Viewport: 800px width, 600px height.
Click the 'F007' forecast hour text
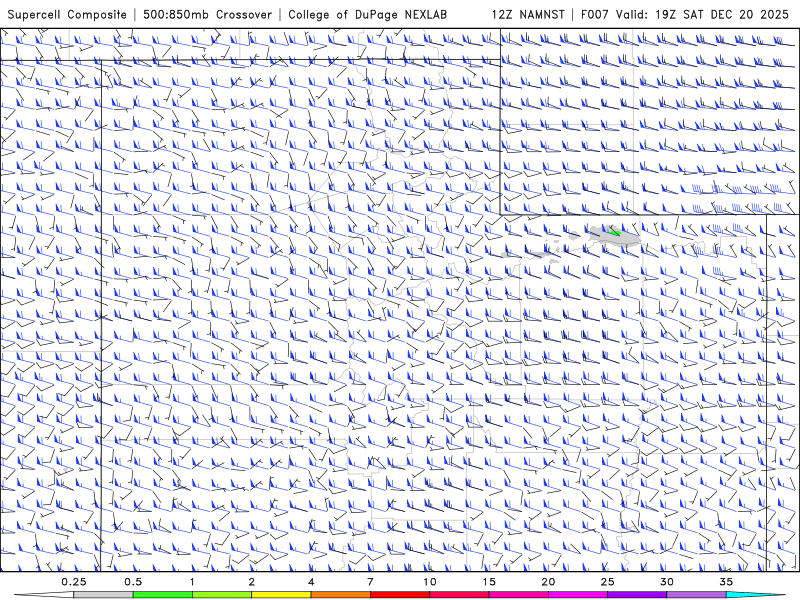pyautogui.click(x=595, y=15)
